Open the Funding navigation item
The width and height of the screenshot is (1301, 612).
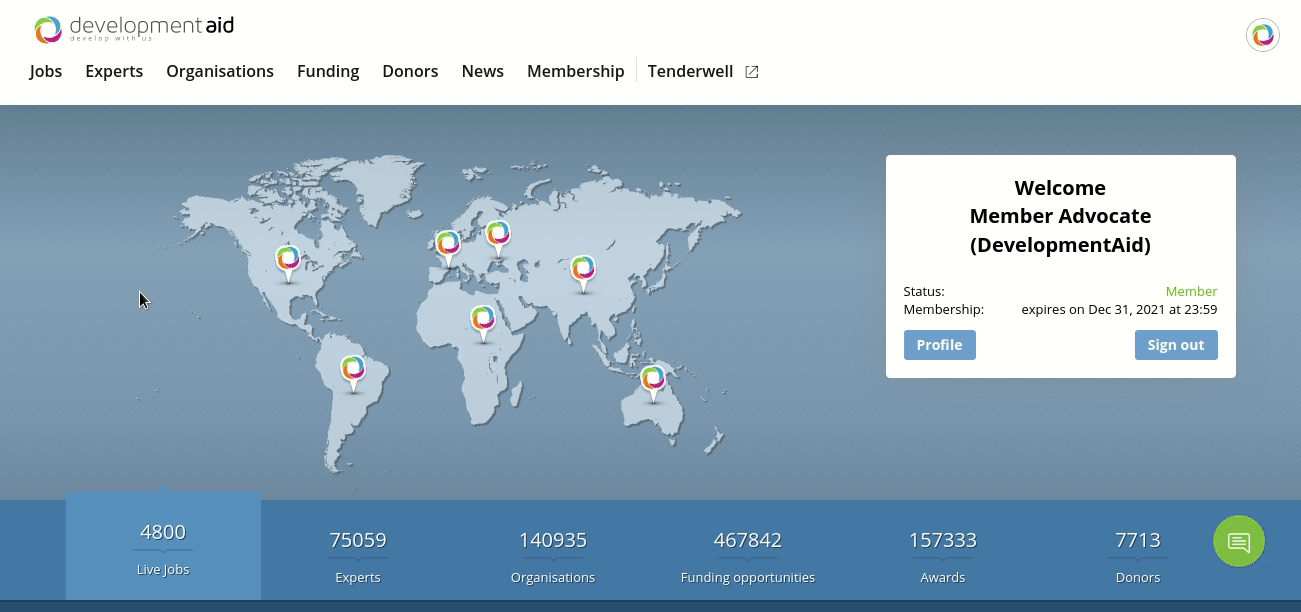[328, 72]
